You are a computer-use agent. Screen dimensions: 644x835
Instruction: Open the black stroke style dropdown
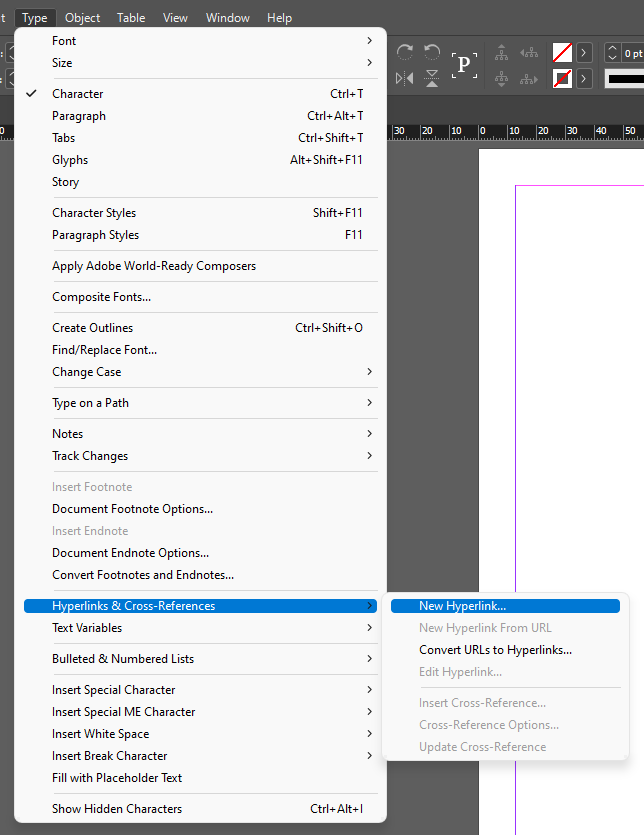point(625,79)
